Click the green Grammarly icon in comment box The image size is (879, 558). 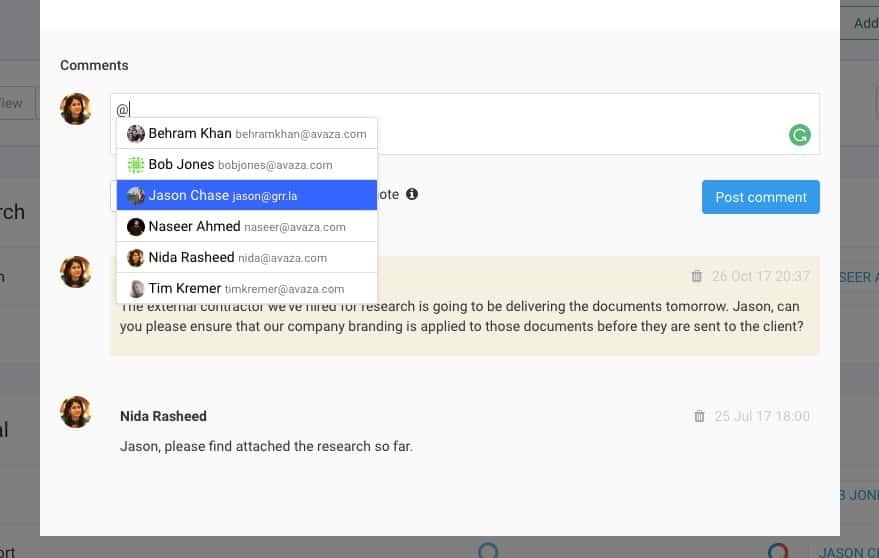[799, 135]
